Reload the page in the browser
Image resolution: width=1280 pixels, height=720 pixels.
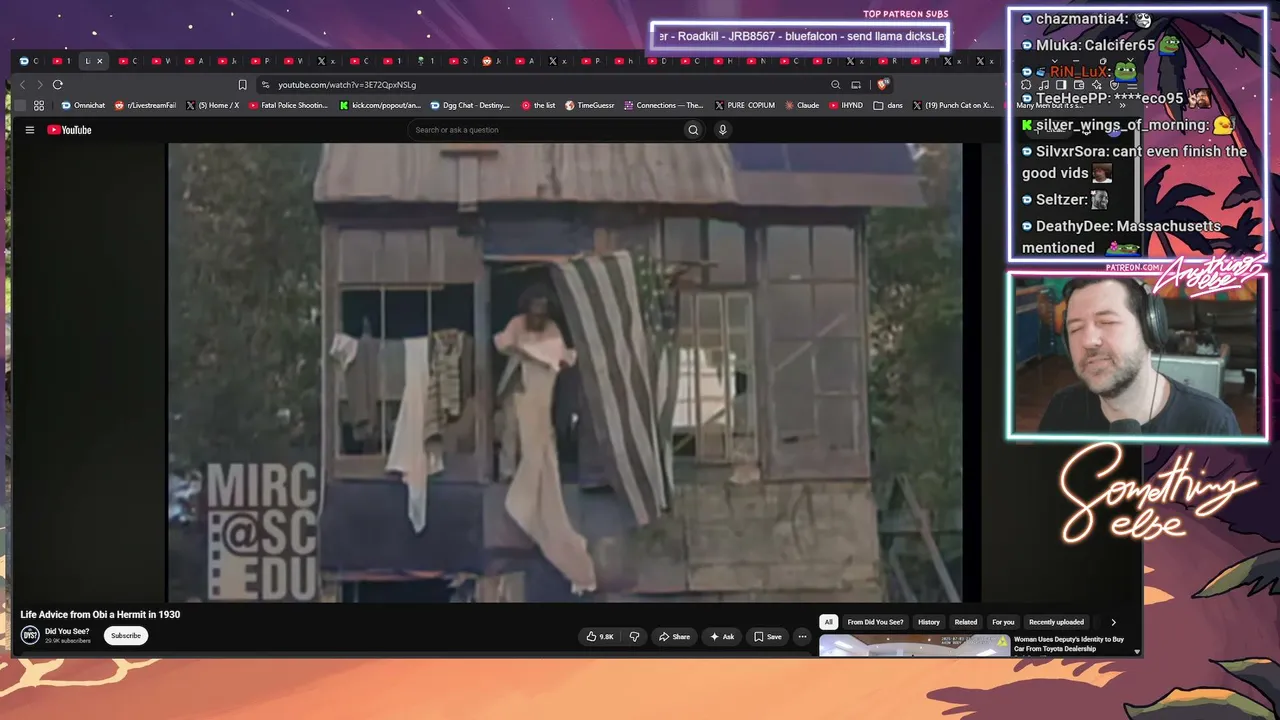[x=58, y=85]
